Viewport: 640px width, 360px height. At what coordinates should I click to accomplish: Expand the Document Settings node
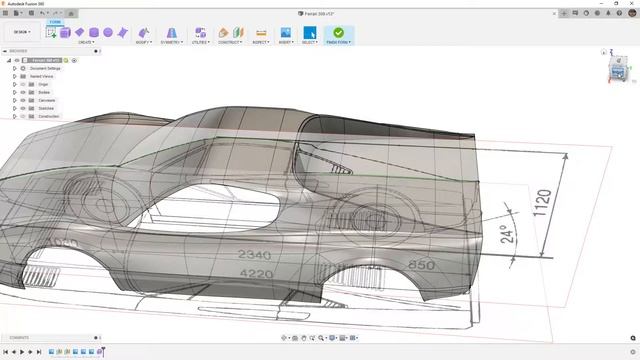coord(15,69)
